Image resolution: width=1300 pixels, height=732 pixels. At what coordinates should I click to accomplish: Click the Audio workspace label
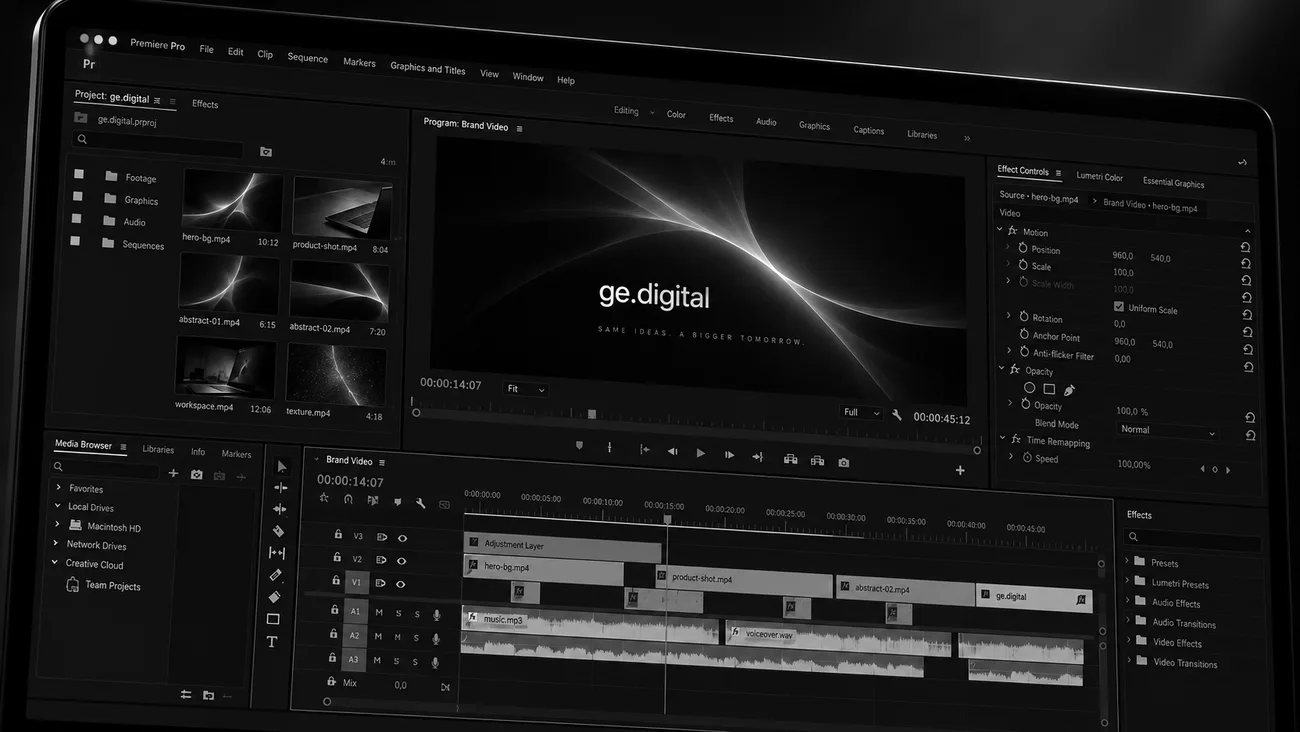[766, 122]
